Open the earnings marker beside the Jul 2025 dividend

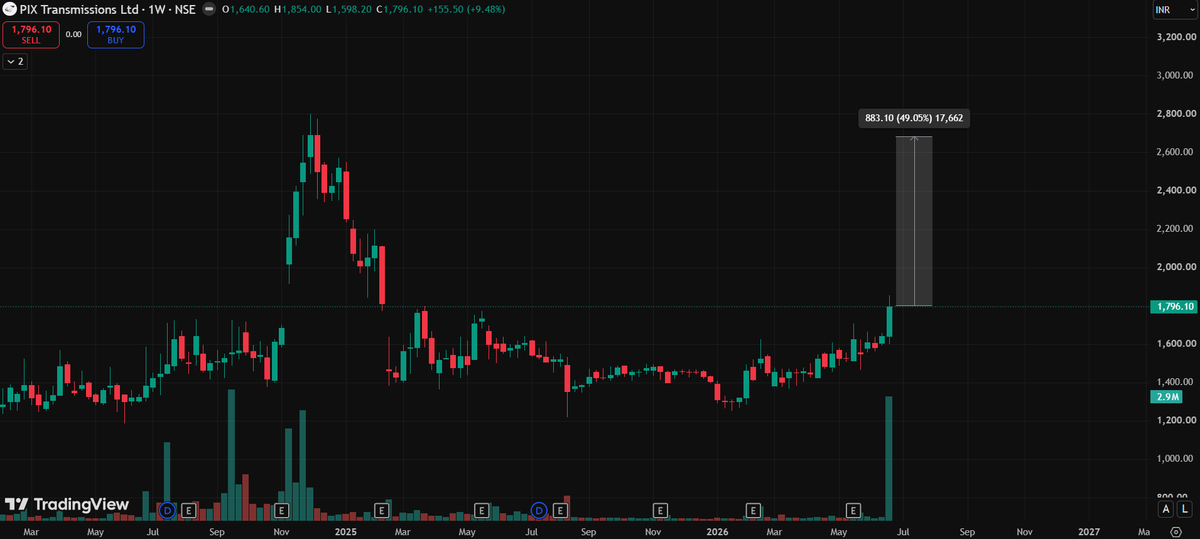click(560, 510)
